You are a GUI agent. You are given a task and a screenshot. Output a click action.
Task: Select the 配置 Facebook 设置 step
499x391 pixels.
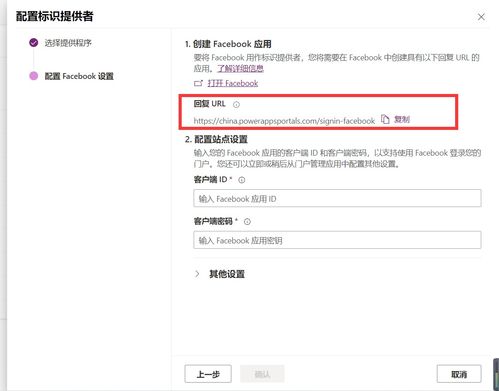tap(79, 76)
